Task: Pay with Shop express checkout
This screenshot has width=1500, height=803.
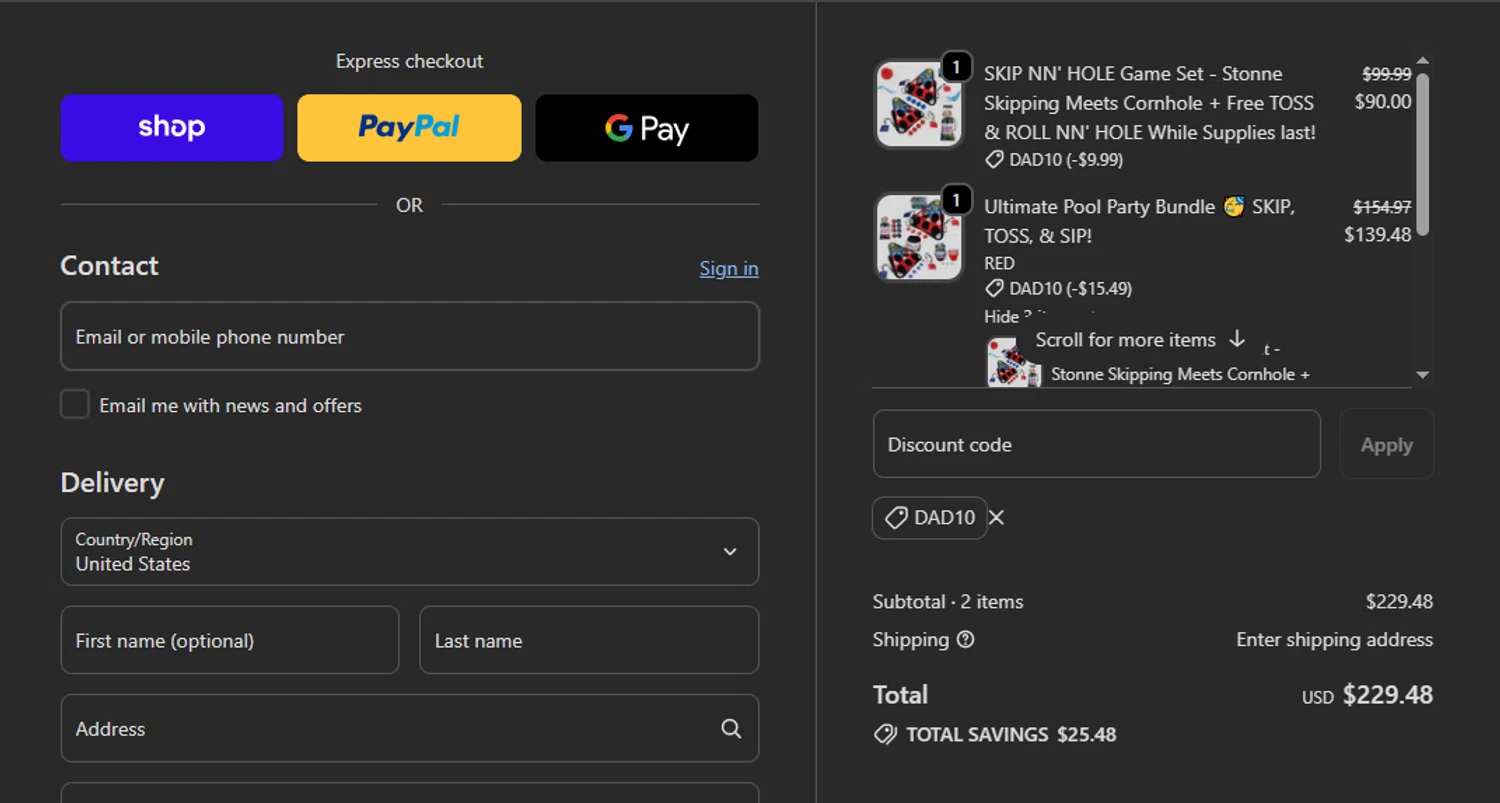Action: point(172,128)
